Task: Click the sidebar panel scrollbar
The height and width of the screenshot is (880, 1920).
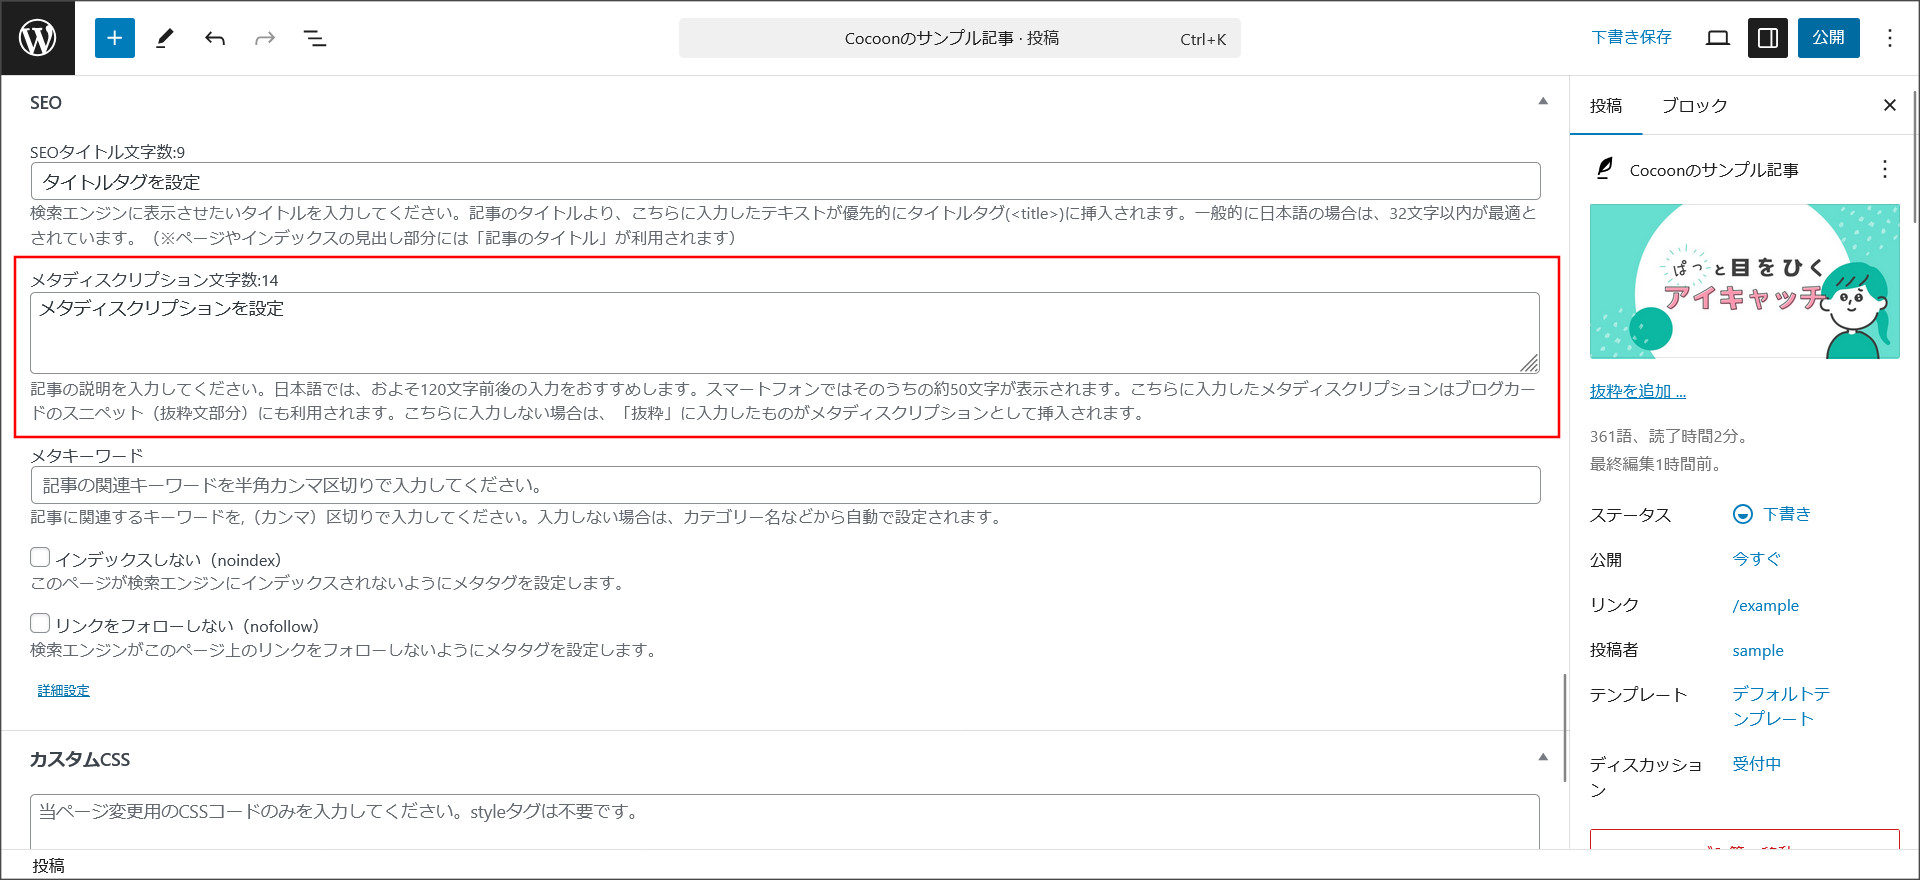Action: [x=1914, y=155]
